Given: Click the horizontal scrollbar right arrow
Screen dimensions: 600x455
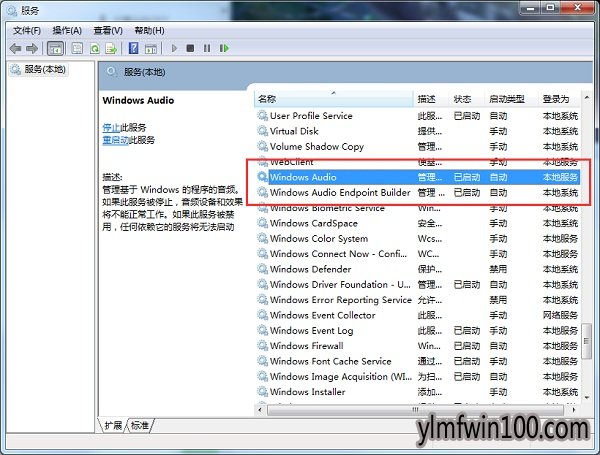Looking at the screenshot, I should [x=574, y=410].
